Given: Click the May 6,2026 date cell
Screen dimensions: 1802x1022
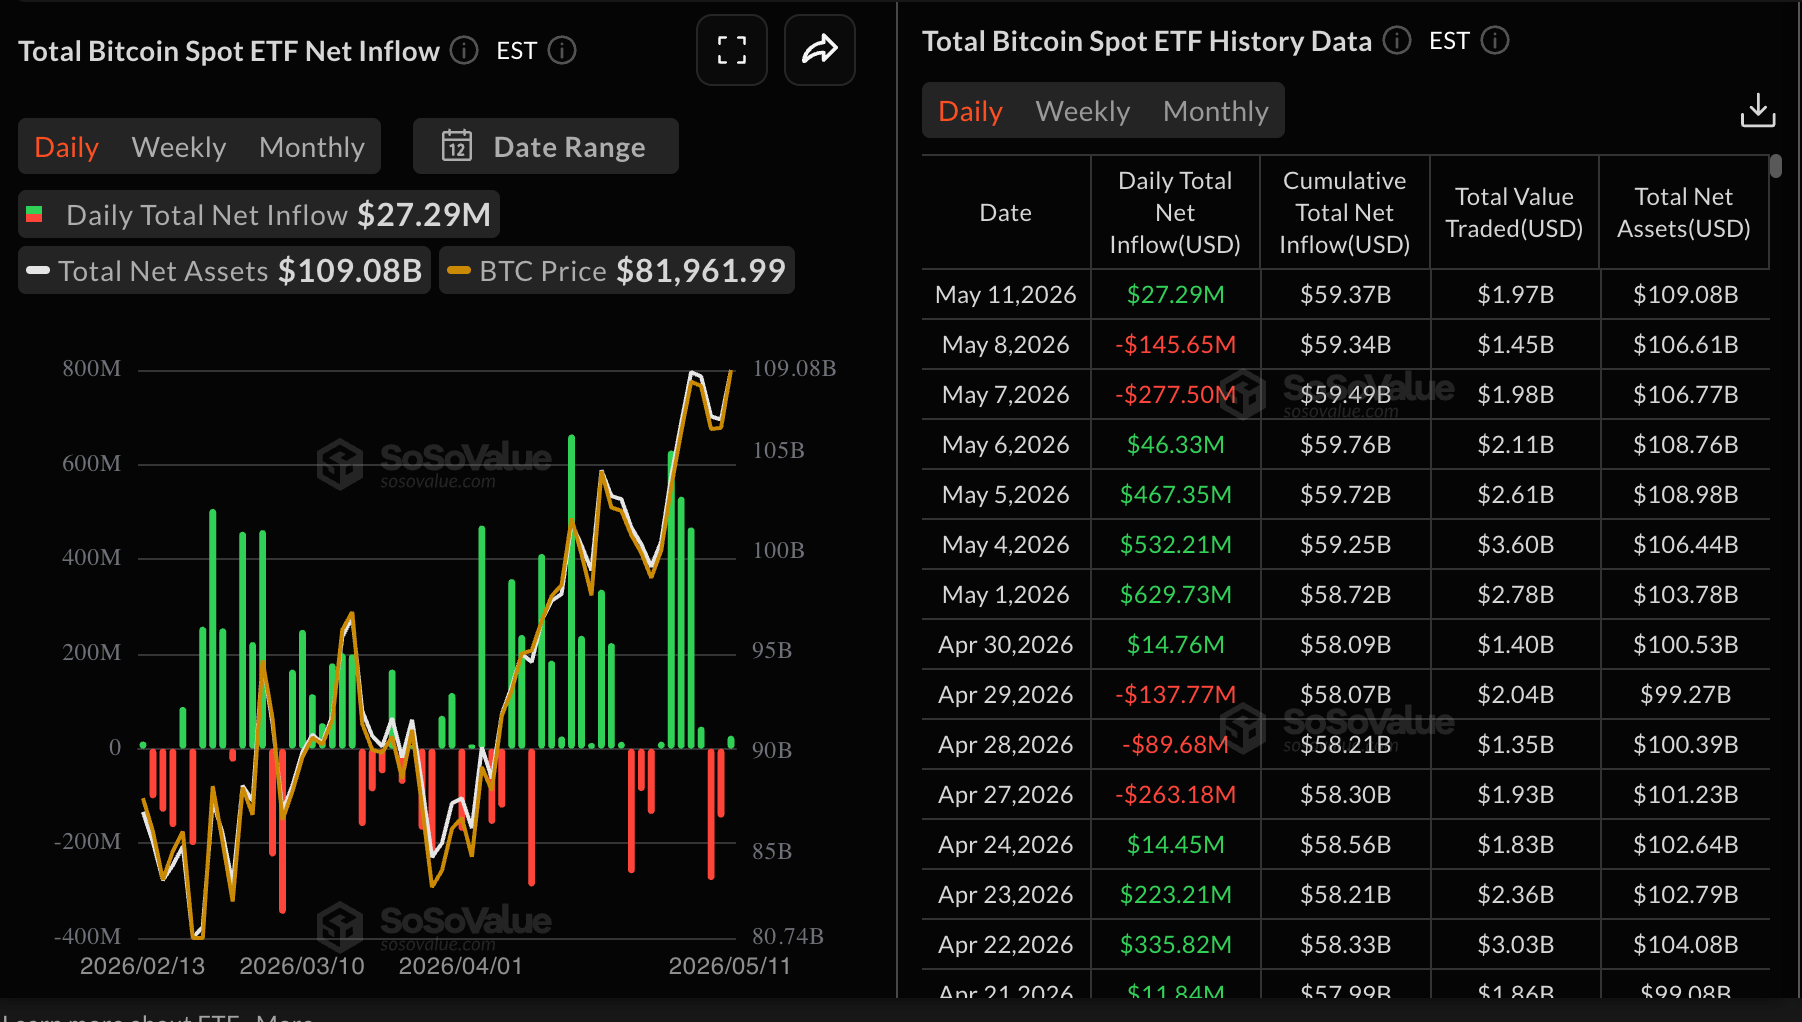Looking at the screenshot, I should (1006, 444).
